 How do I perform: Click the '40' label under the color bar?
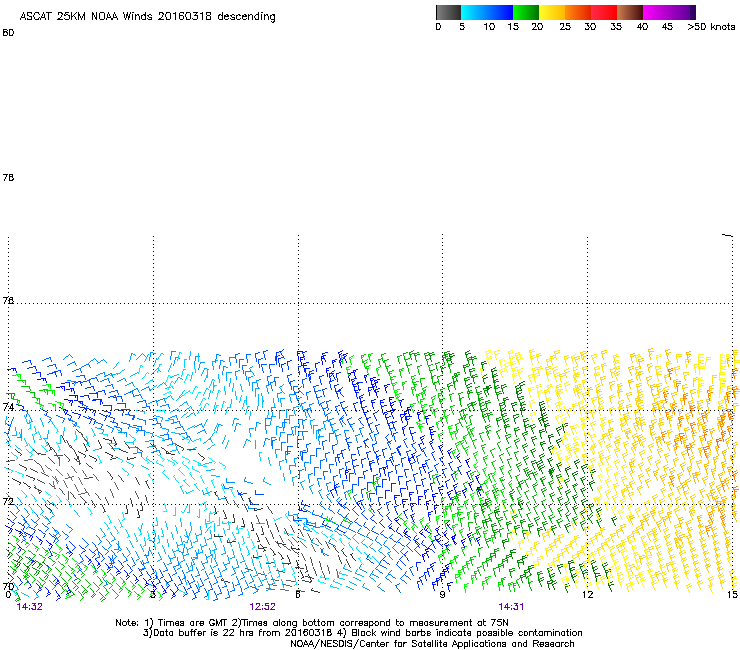pyautogui.click(x=642, y=27)
